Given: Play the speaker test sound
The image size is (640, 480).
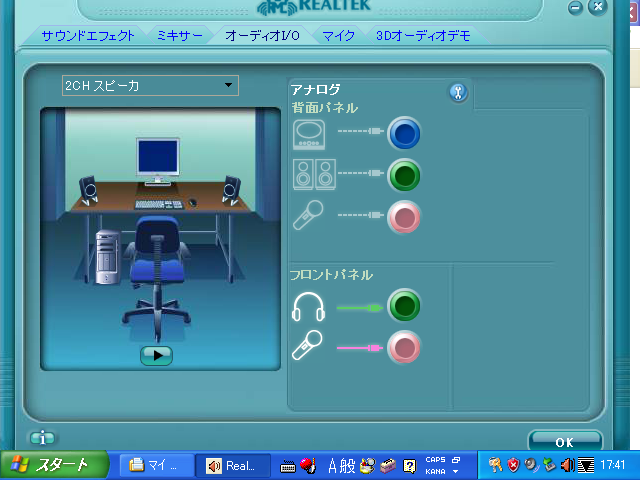Looking at the screenshot, I should pos(156,356).
